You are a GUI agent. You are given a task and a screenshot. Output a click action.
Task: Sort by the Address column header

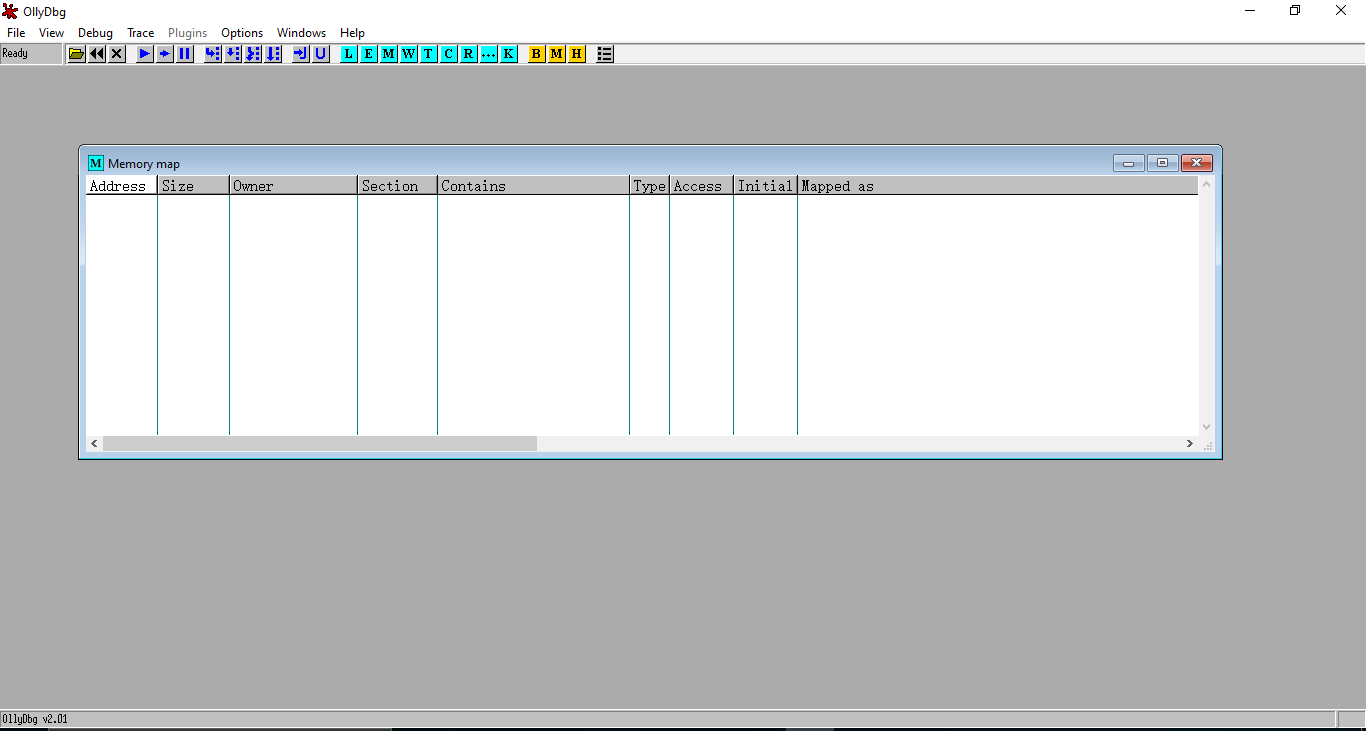coord(121,186)
